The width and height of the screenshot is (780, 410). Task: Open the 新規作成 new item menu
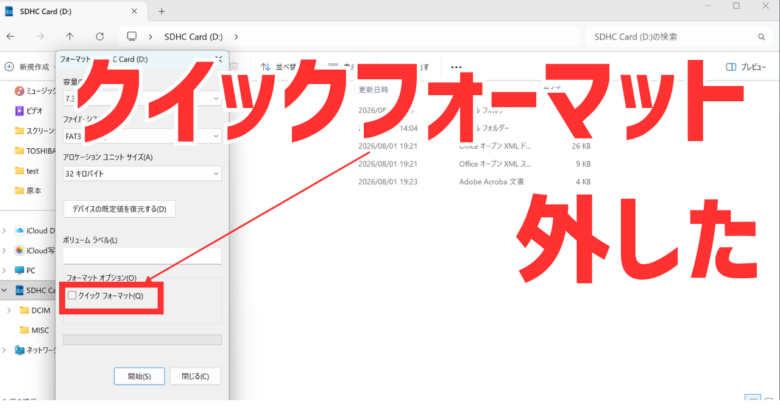[29, 67]
